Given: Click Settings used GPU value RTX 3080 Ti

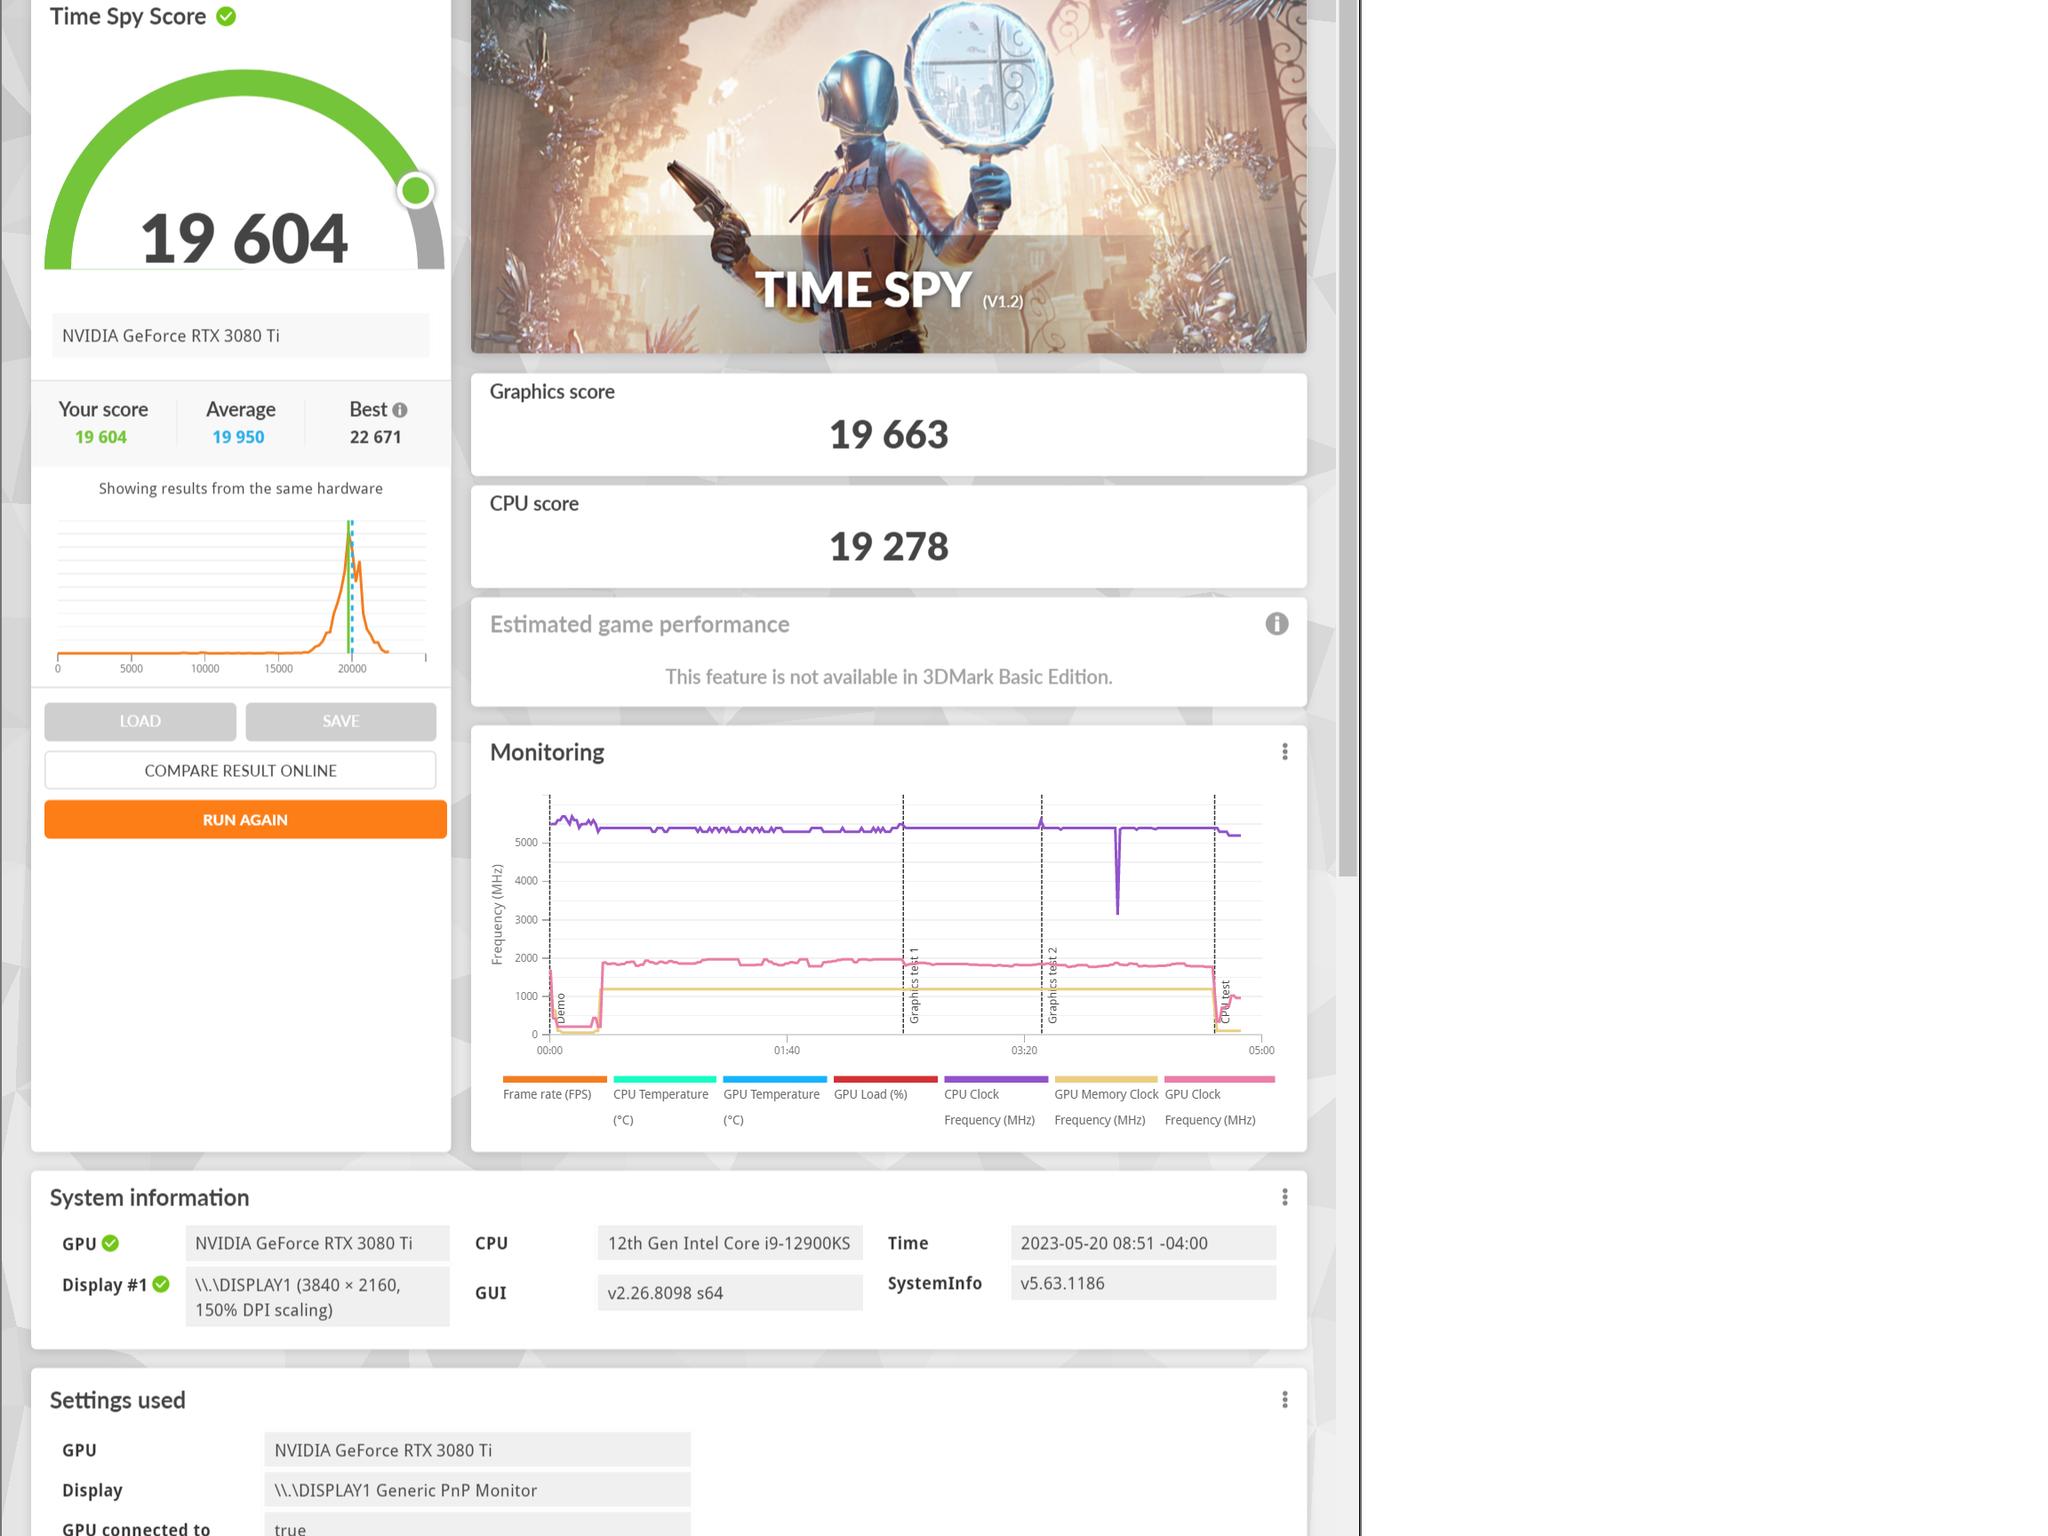Looking at the screenshot, I should 477,1450.
